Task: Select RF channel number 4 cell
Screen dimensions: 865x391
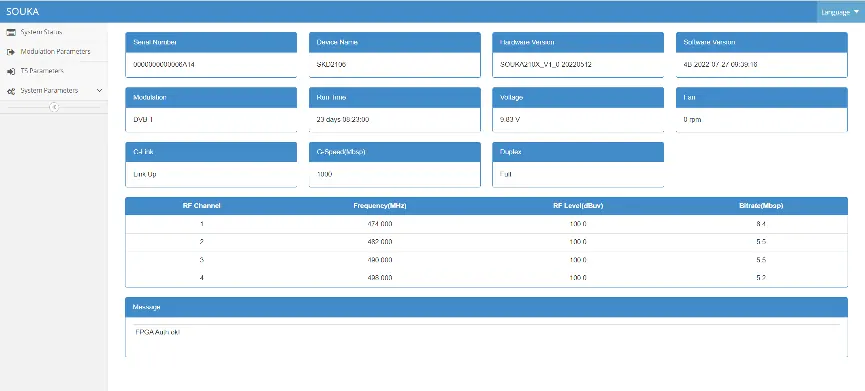Action: click(x=202, y=277)
